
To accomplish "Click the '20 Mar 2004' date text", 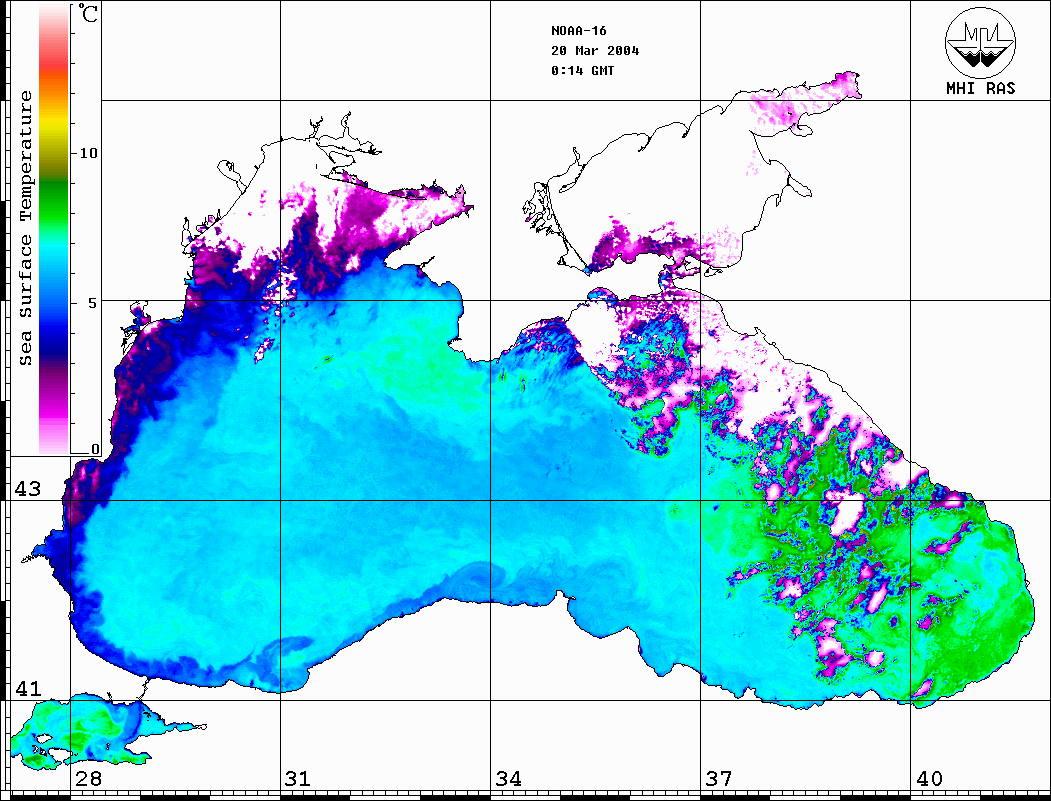I will pyautogui.click(x=595, y=51).
